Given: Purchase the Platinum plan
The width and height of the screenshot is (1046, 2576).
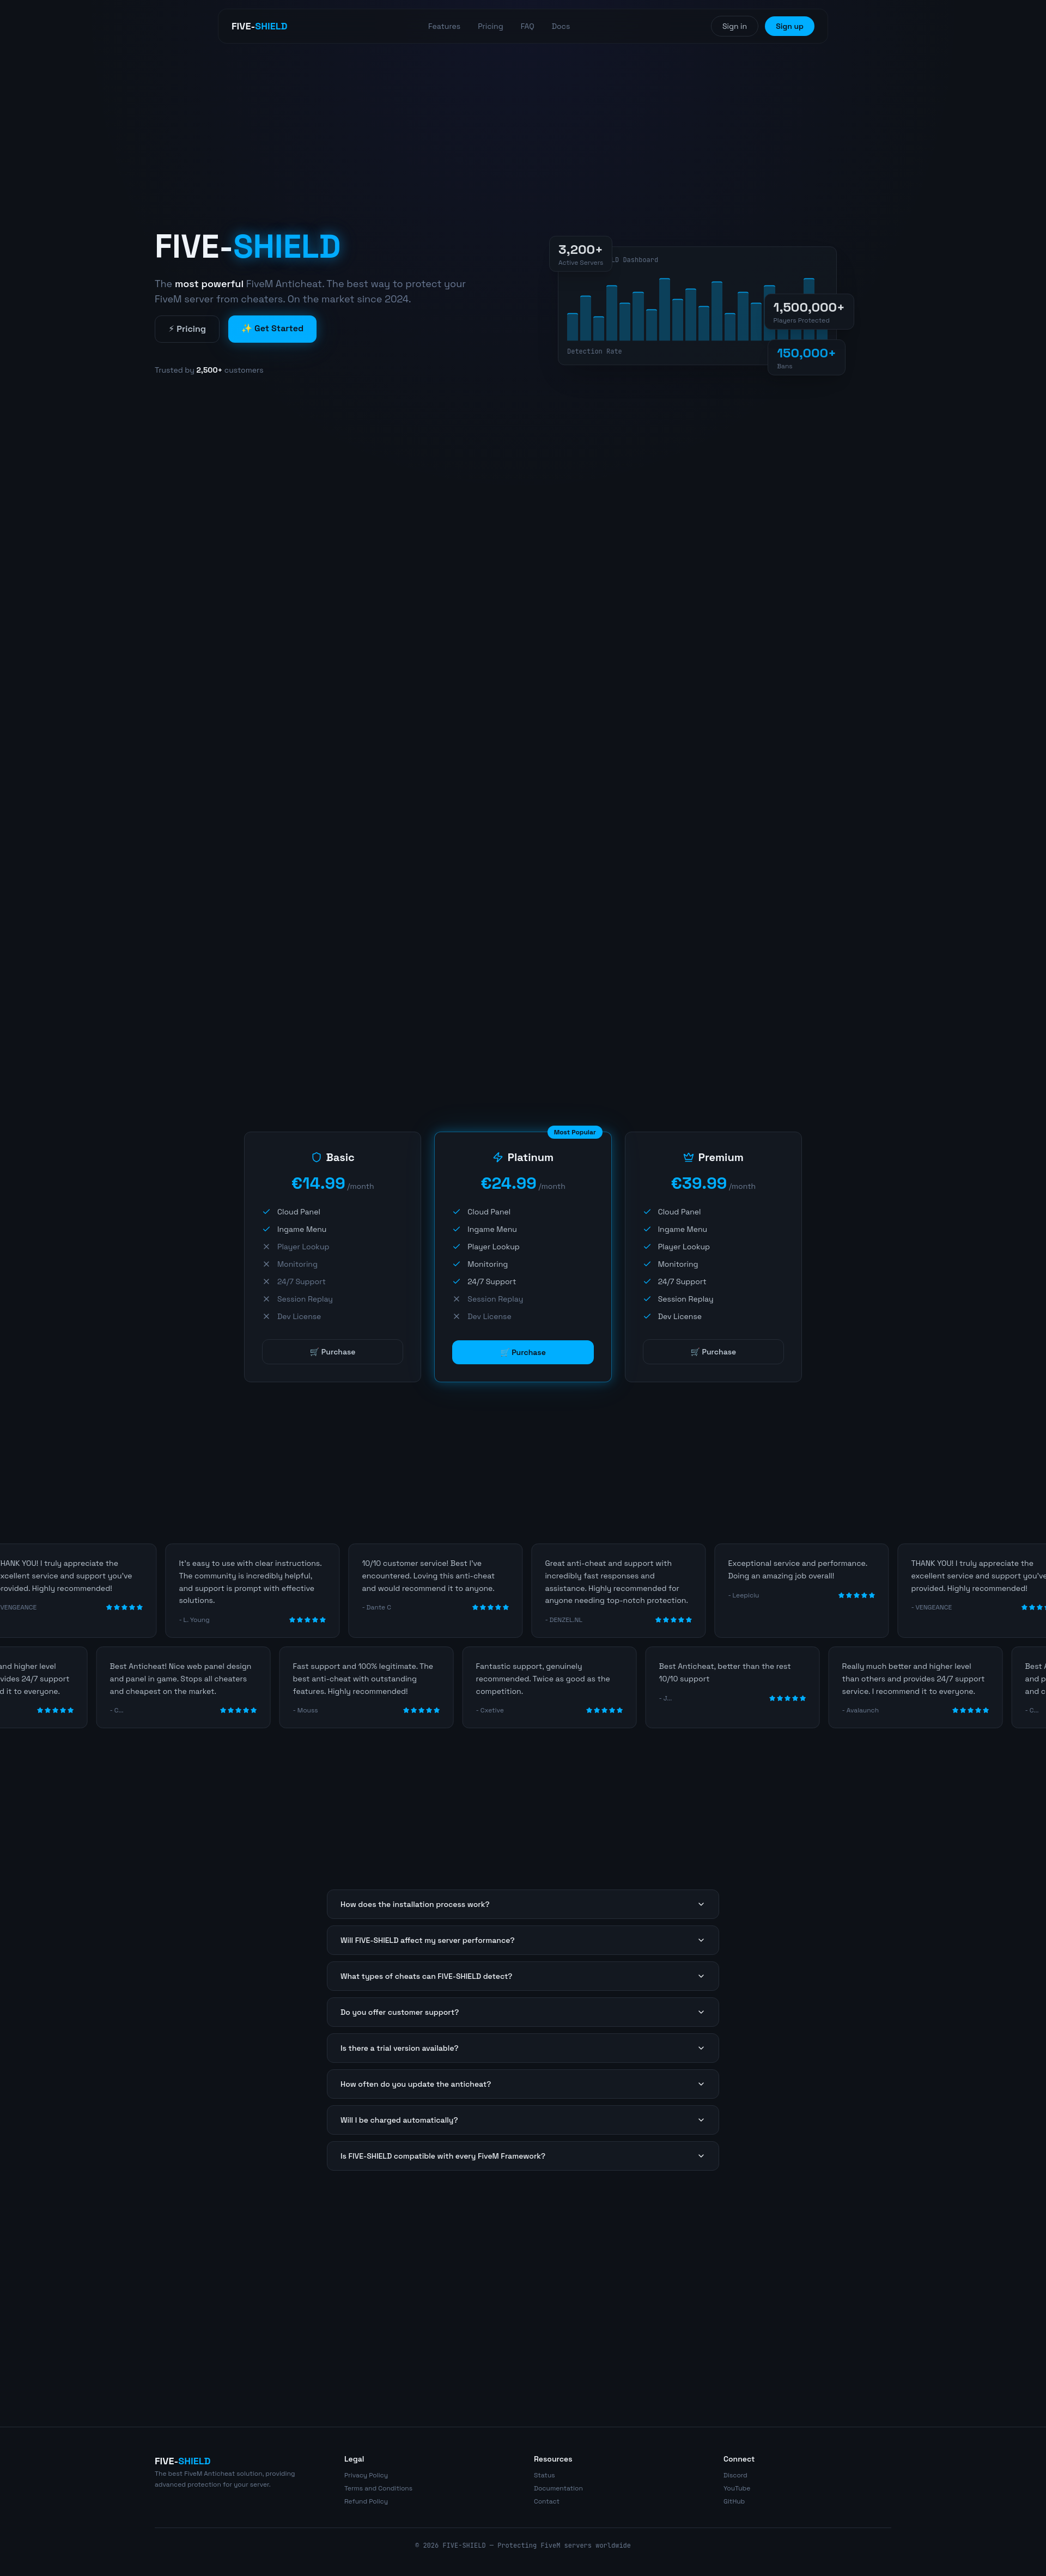Looking at the screenshot, I should pyautogui.click(x=522, y=1352).
